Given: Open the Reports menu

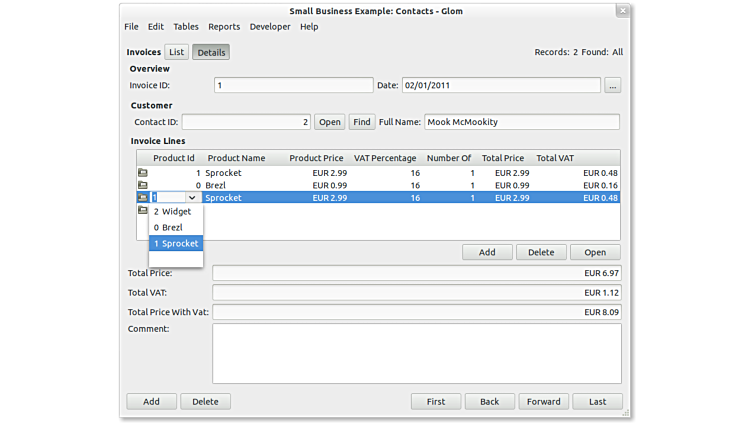Looking at the screenshot, I should click(x=224, y=27).
